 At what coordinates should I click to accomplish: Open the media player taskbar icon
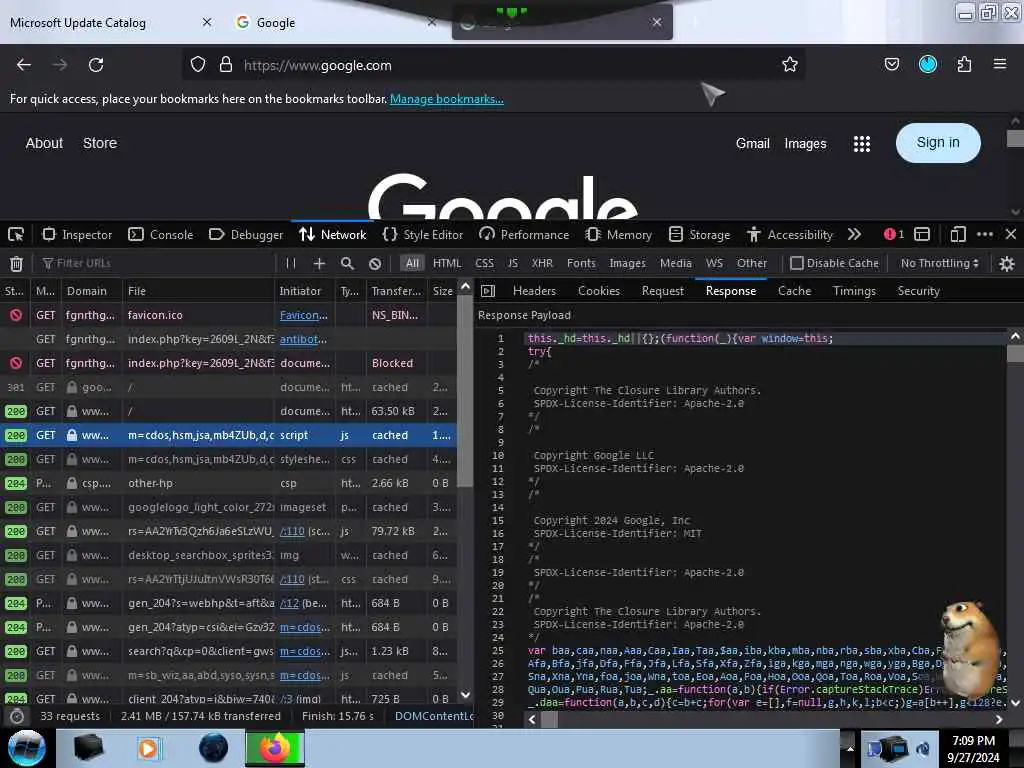coord(149,748)
